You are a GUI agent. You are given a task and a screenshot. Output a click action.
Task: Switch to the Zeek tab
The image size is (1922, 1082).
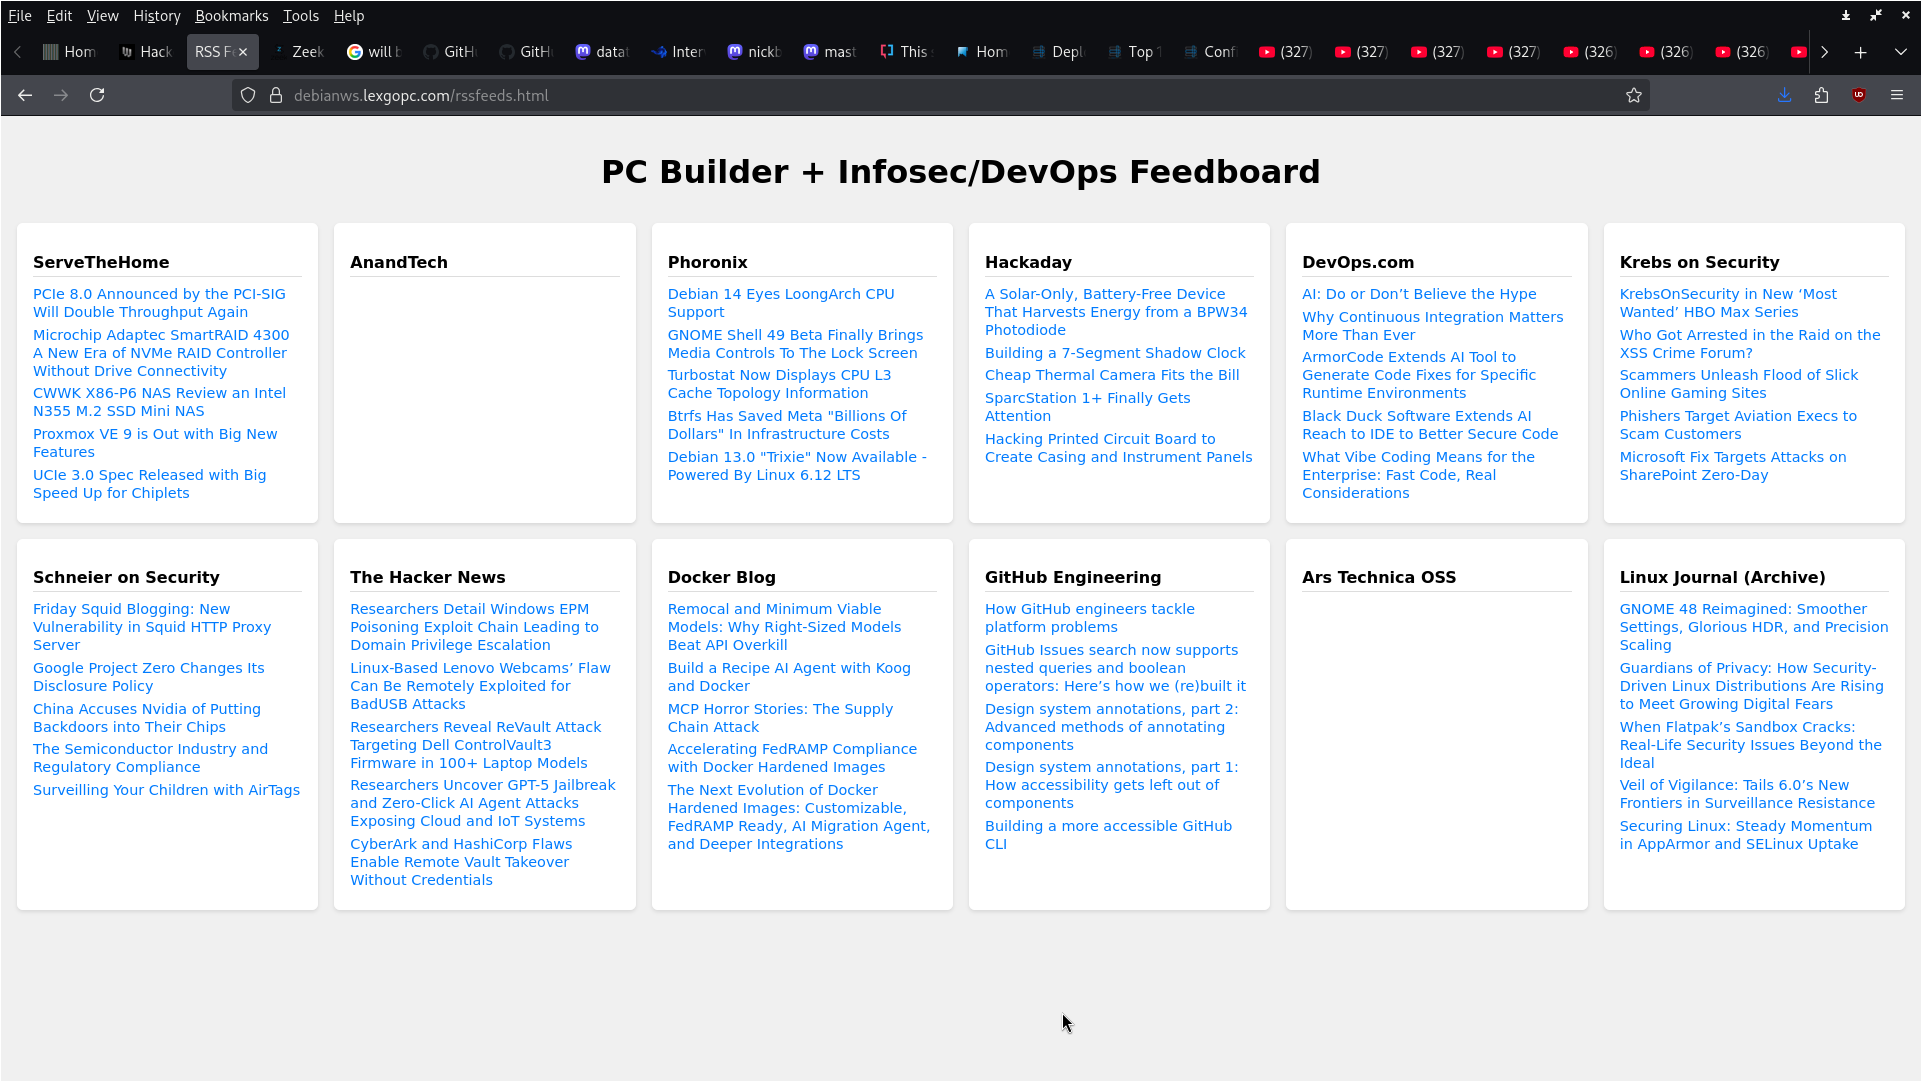pos(298,52)
